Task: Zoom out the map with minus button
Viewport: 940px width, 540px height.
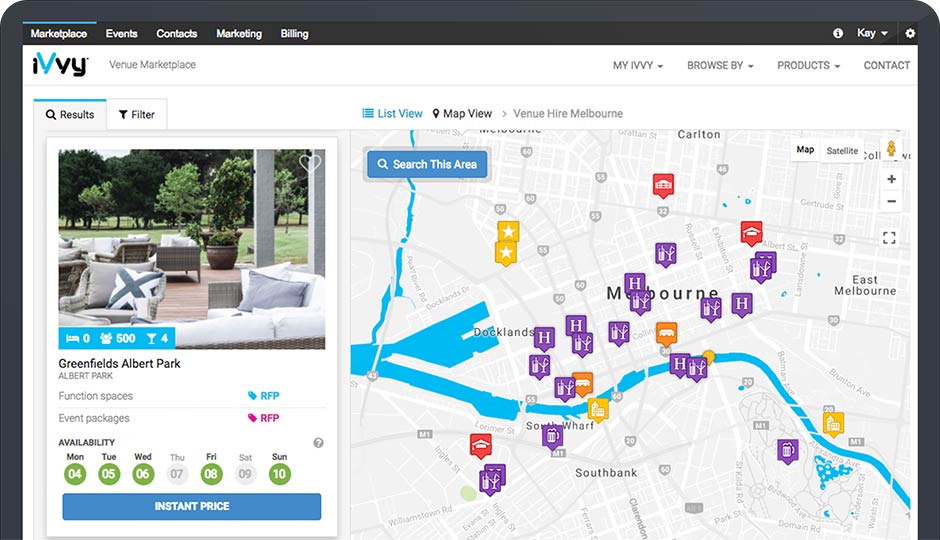Action: [891, 201]
